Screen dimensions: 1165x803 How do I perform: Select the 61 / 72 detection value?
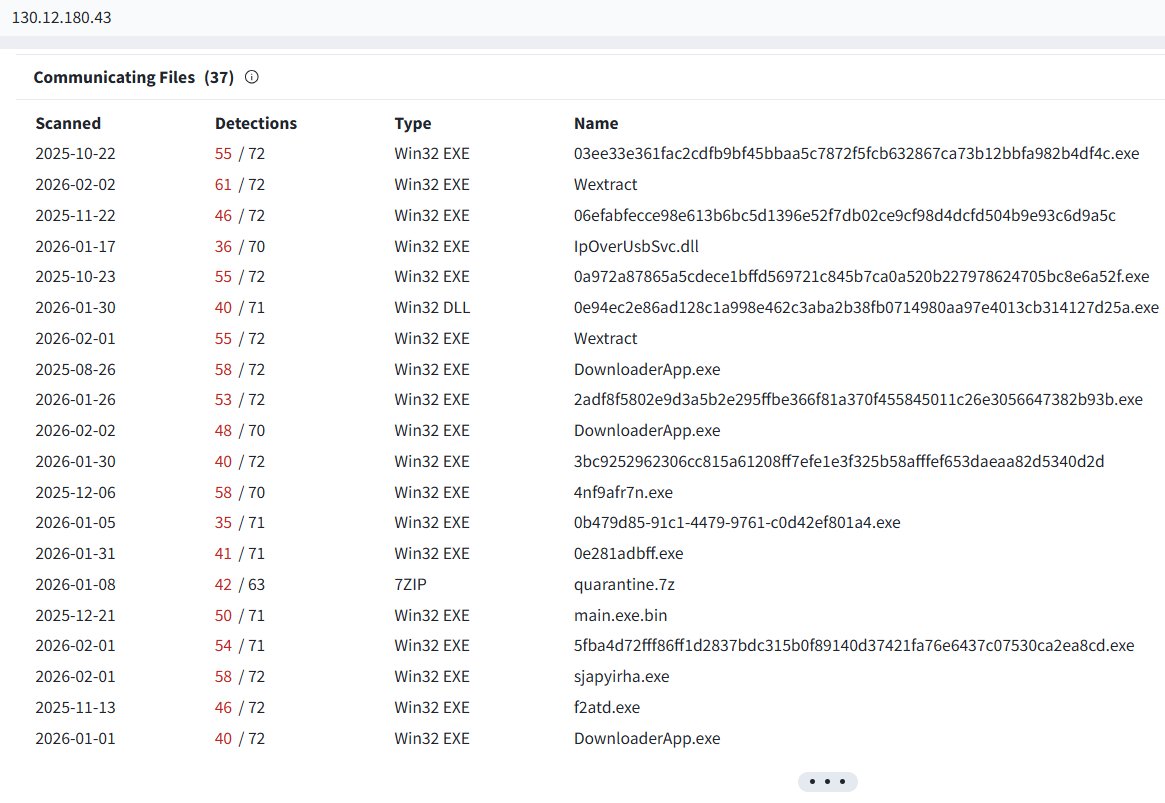(239, 184)
